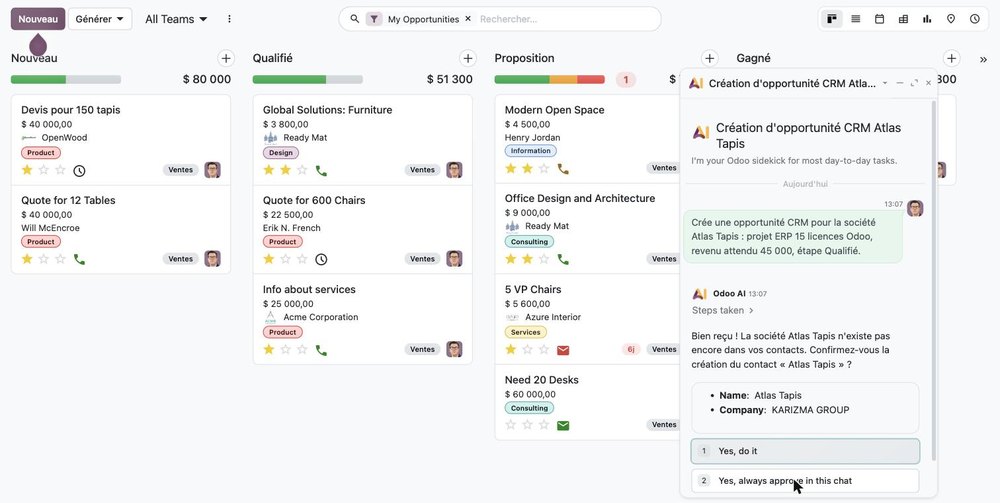Open the Activity clock view
1000x503 pixels.
pos(974,19)
